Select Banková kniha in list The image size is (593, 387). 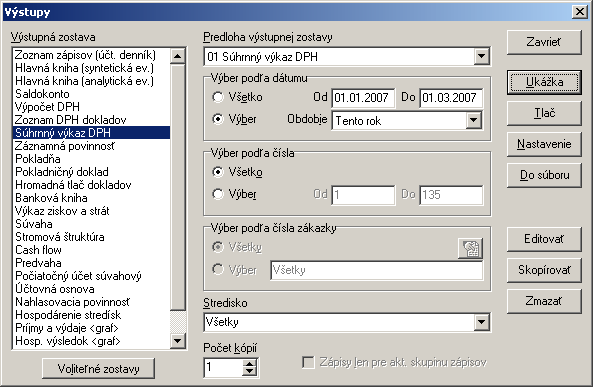(x=92, y=198)
